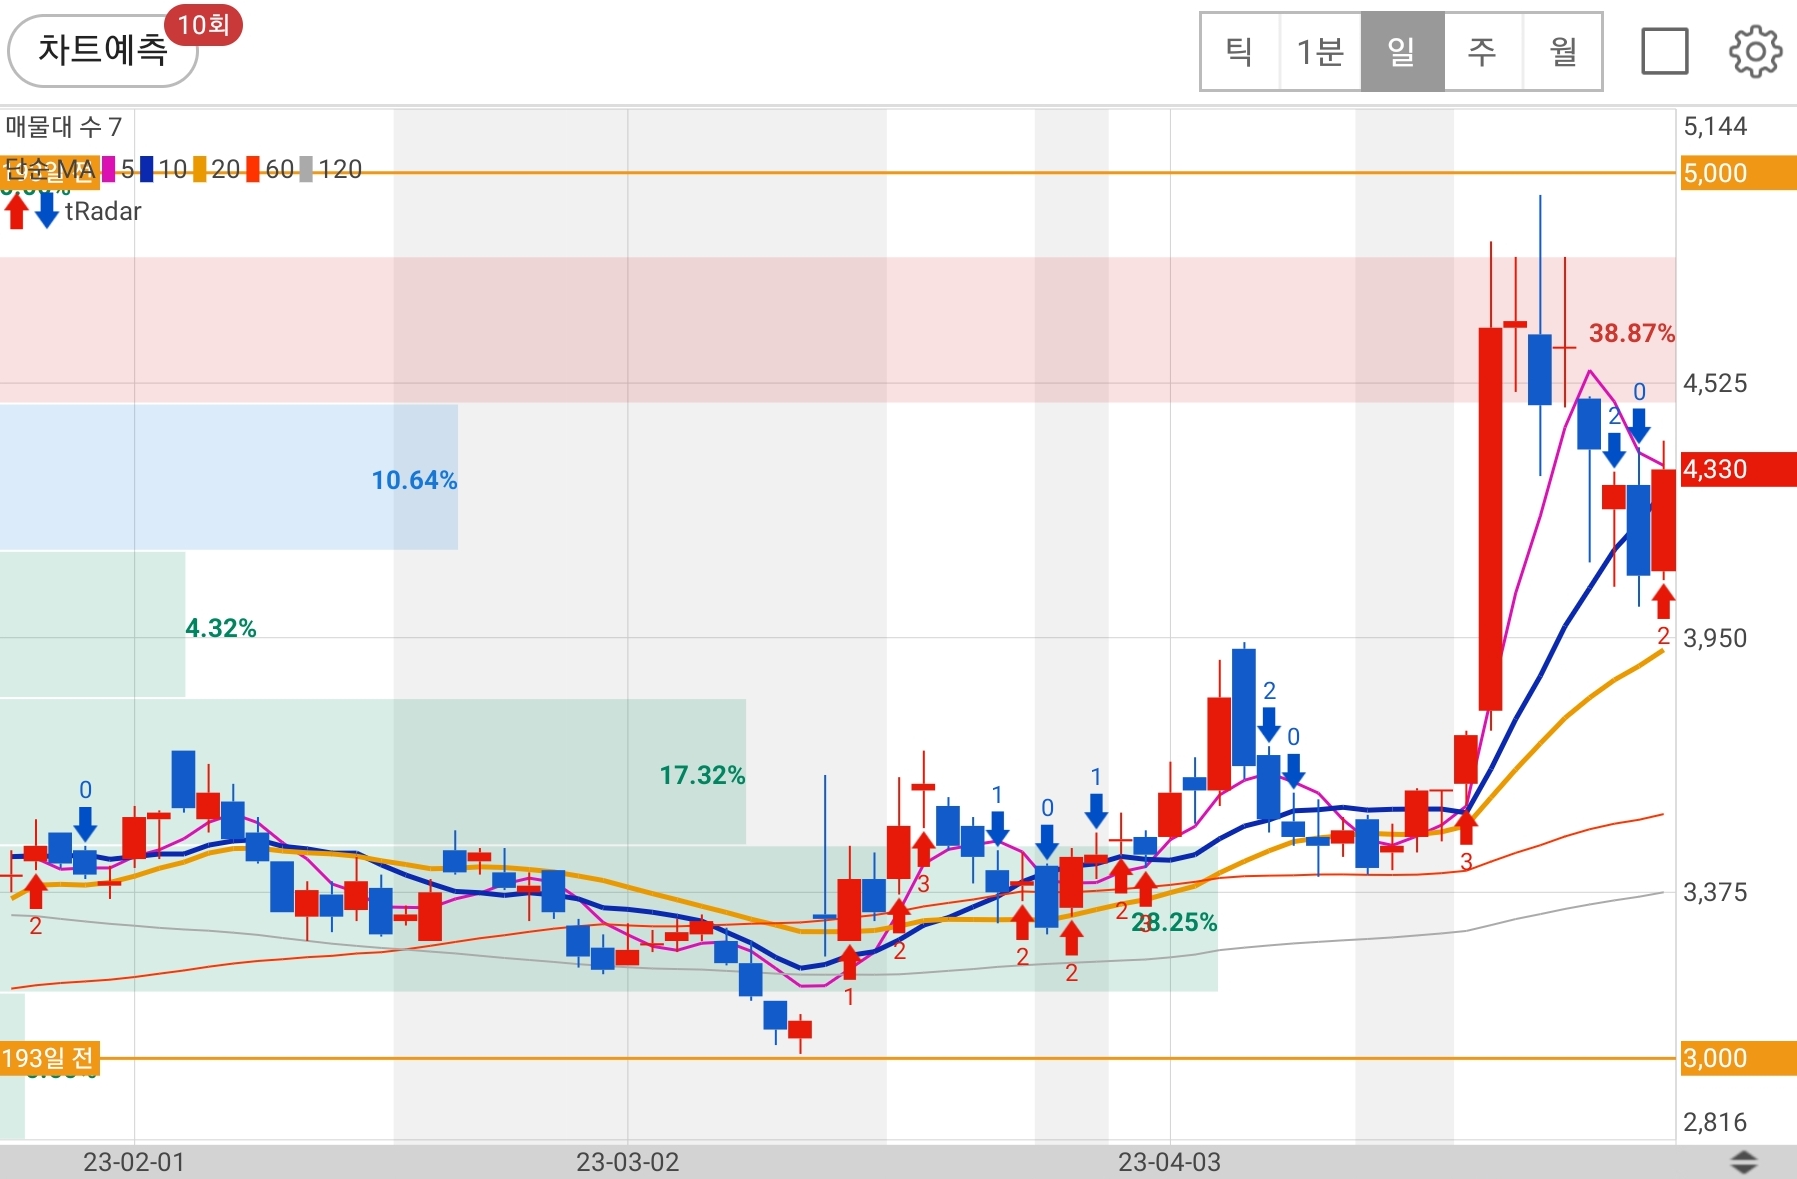Click the 4.32% volume profile value
The height and width of the screenshot is (1179, 1797).
point(221,628)
